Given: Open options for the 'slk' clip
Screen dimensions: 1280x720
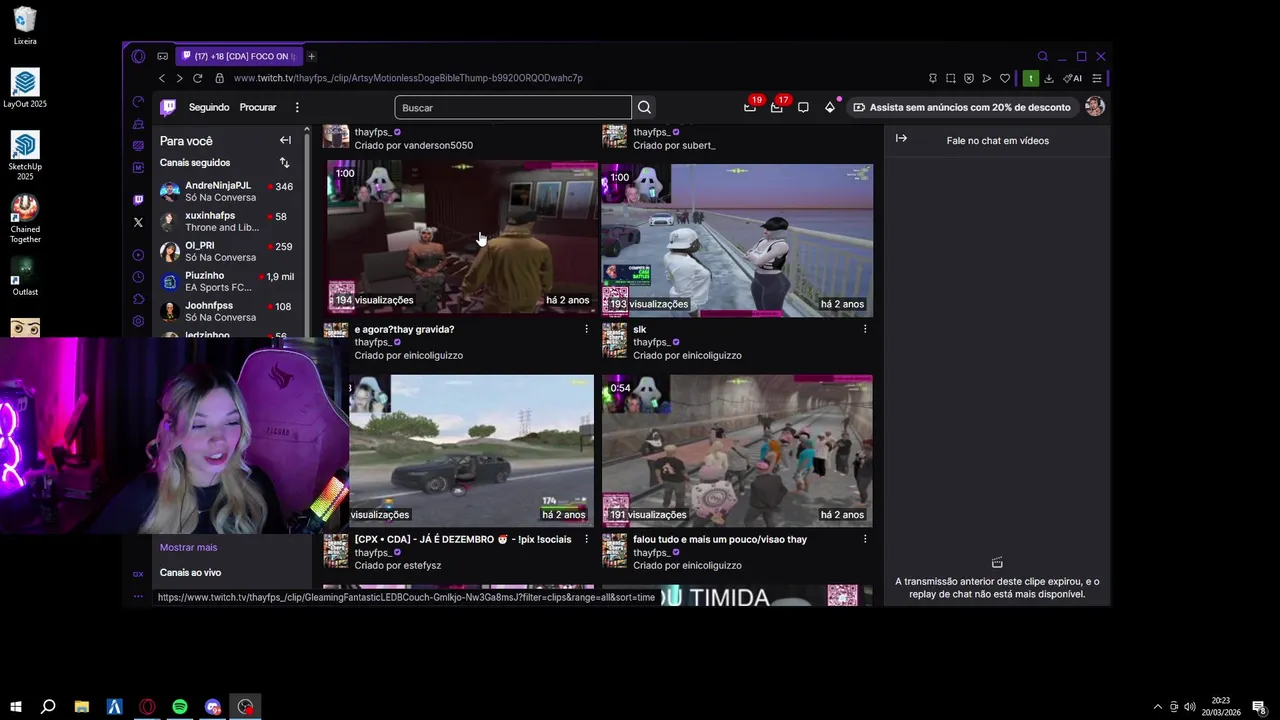Looking at the screenshot, I should click(x=865, y=329).
